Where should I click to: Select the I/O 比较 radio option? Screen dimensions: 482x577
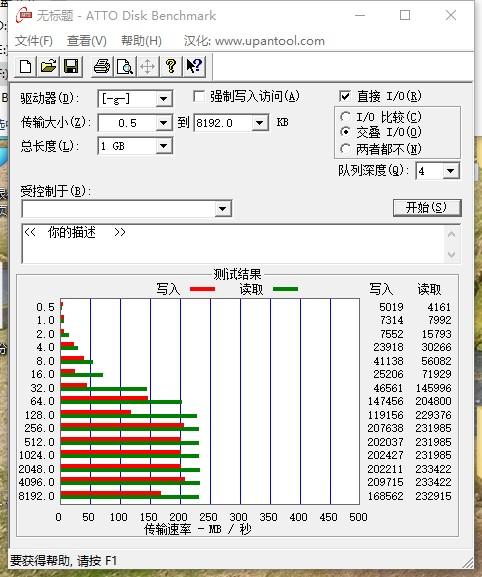345,117
